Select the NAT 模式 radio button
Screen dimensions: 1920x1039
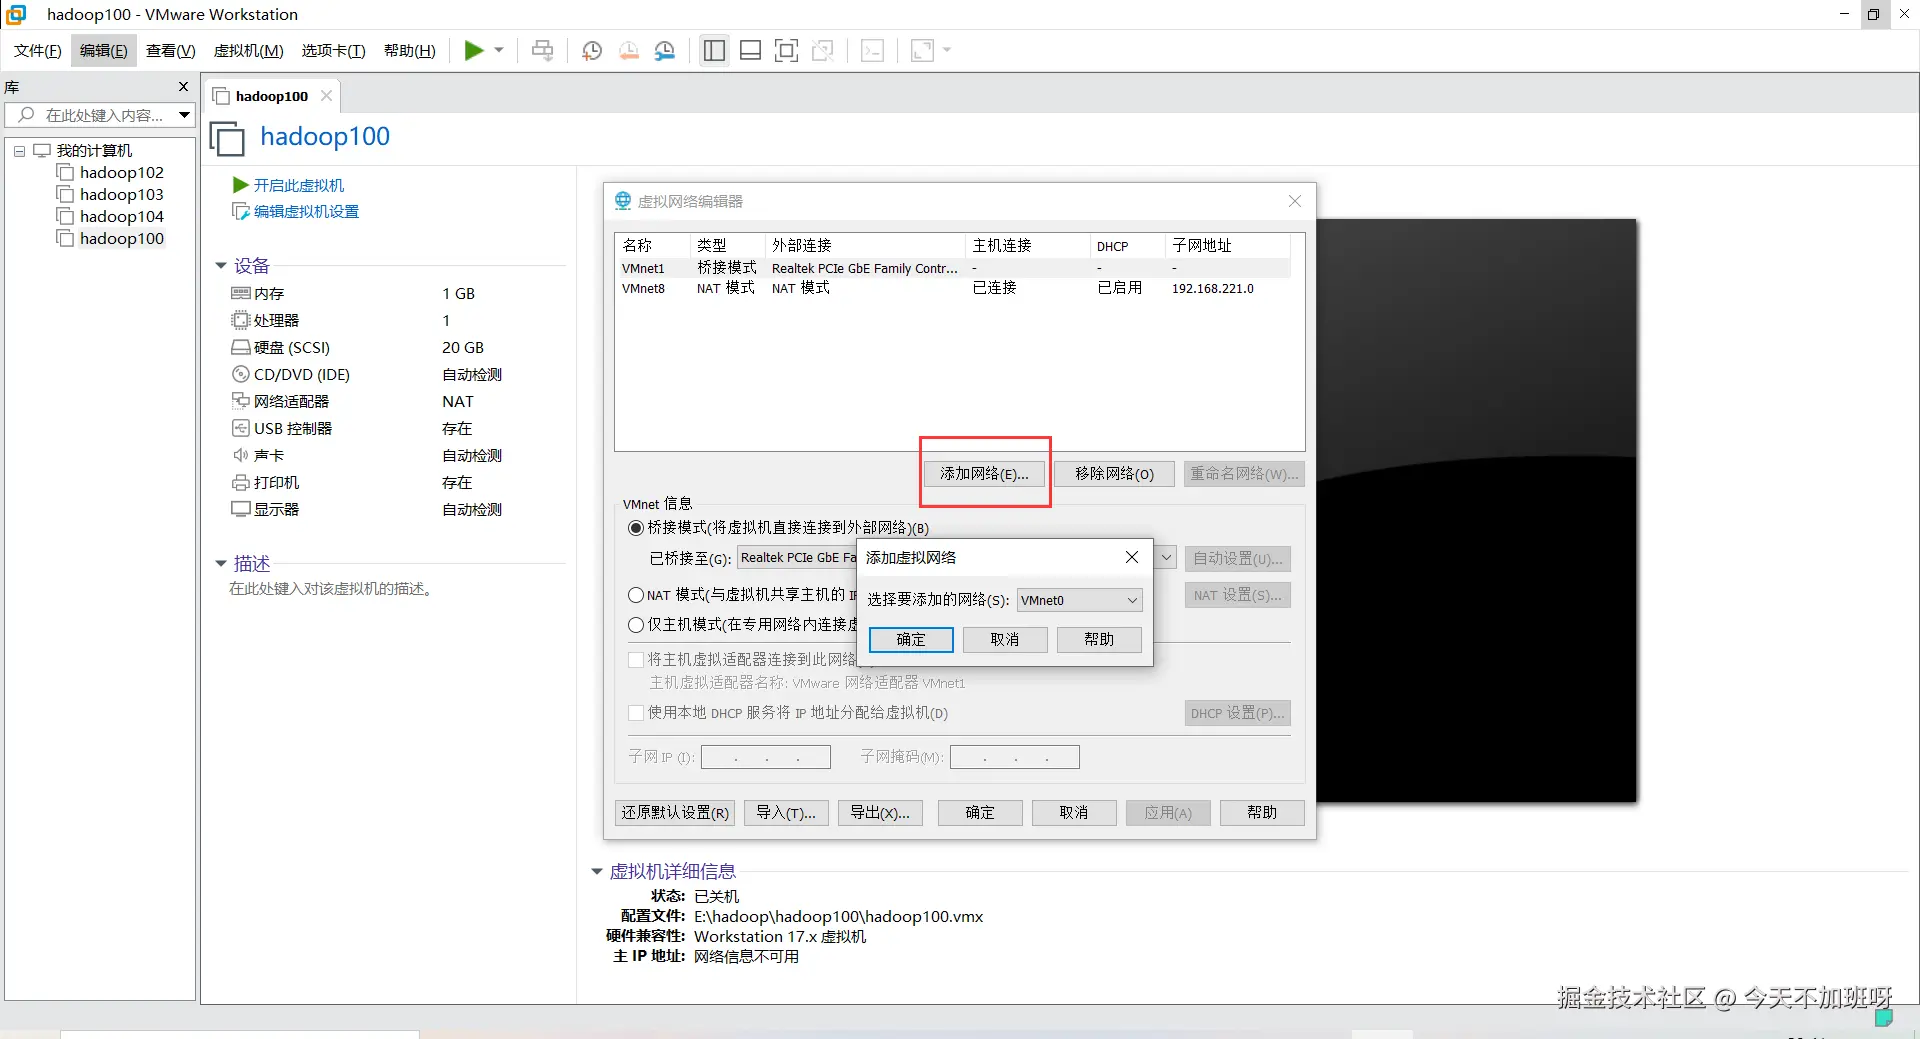(636, 595)
